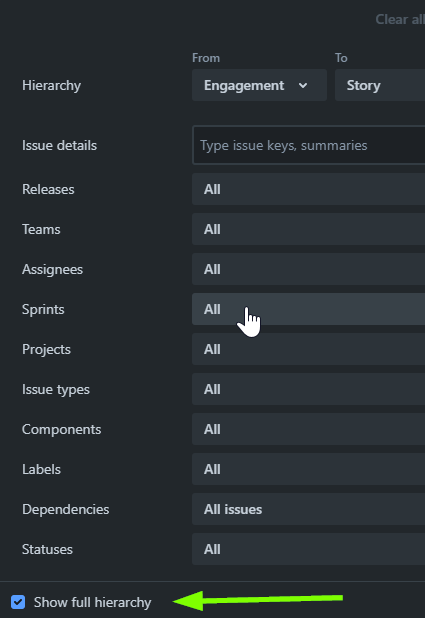Open the Assignees filter dropdown

click(x=308, y=269)
